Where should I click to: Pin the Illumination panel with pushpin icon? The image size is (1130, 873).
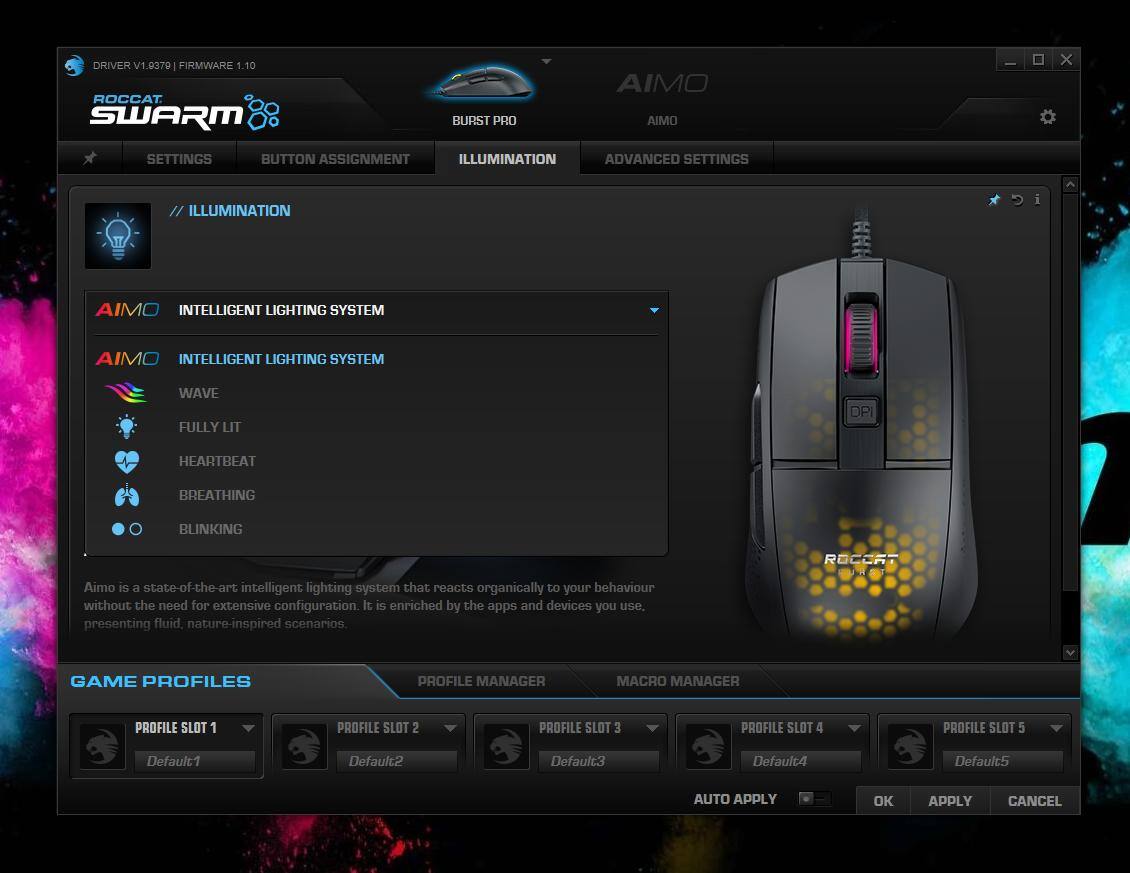coord(994,200)
